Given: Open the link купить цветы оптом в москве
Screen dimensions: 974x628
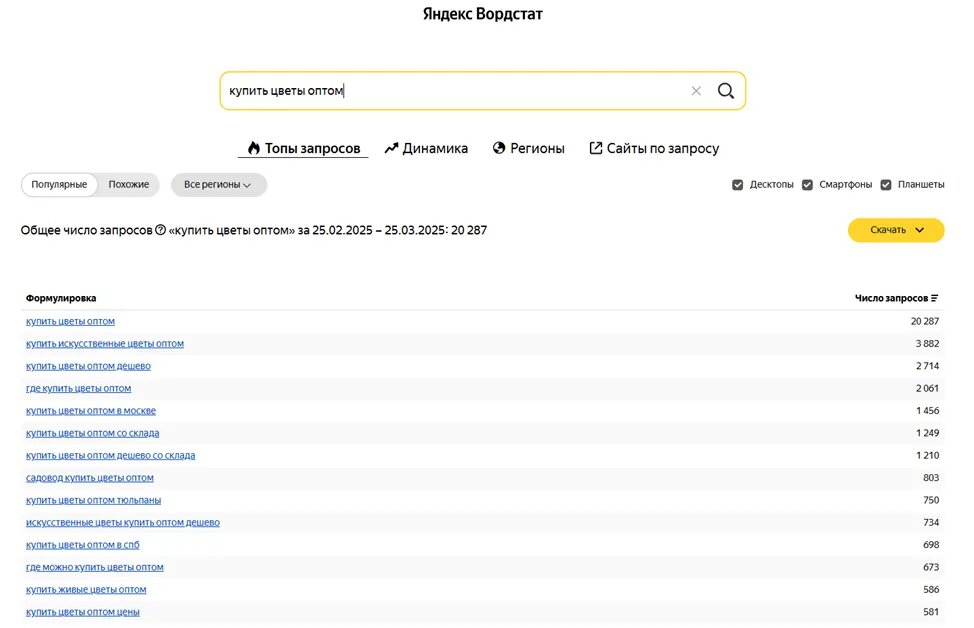Looking at the screenshot, I should click(91, 411).
